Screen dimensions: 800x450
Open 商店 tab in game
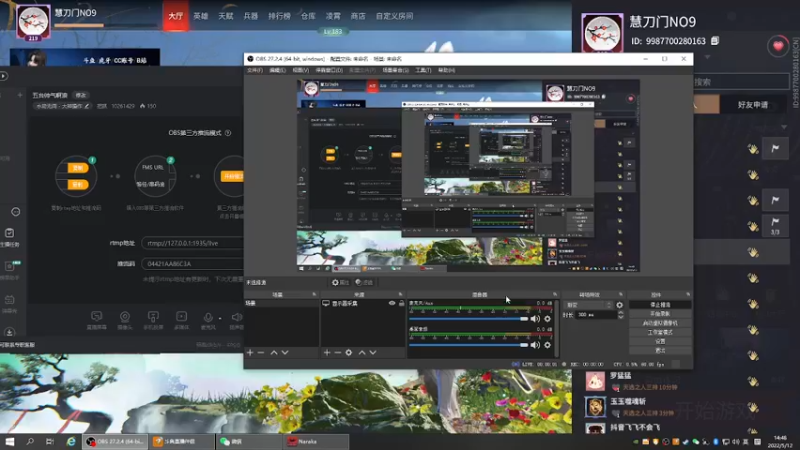358,16
